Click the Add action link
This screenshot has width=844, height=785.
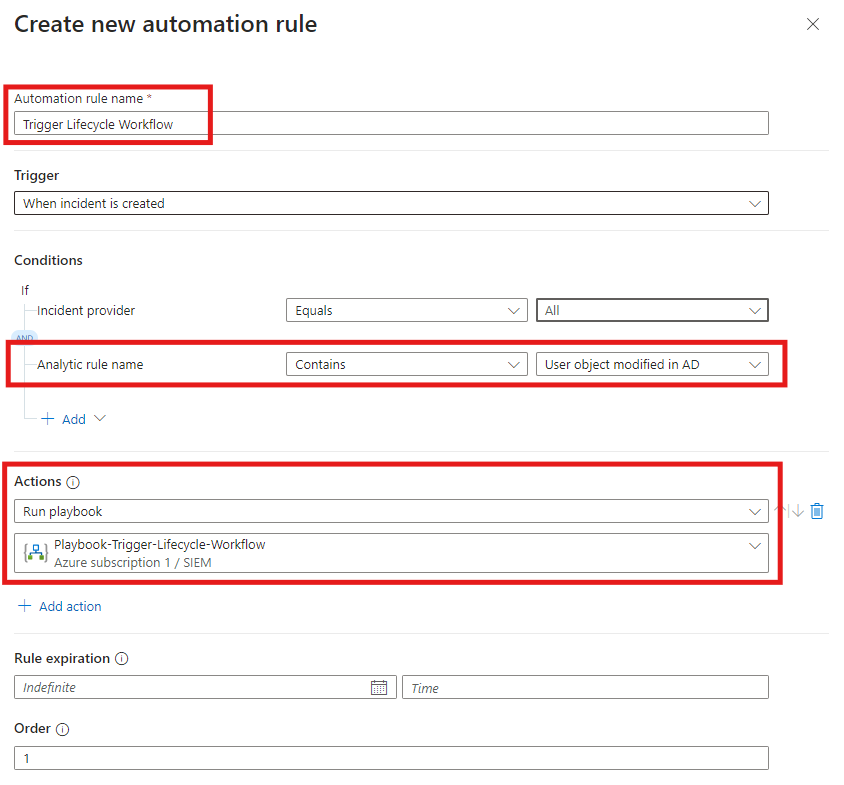click(x=60, y=606)
